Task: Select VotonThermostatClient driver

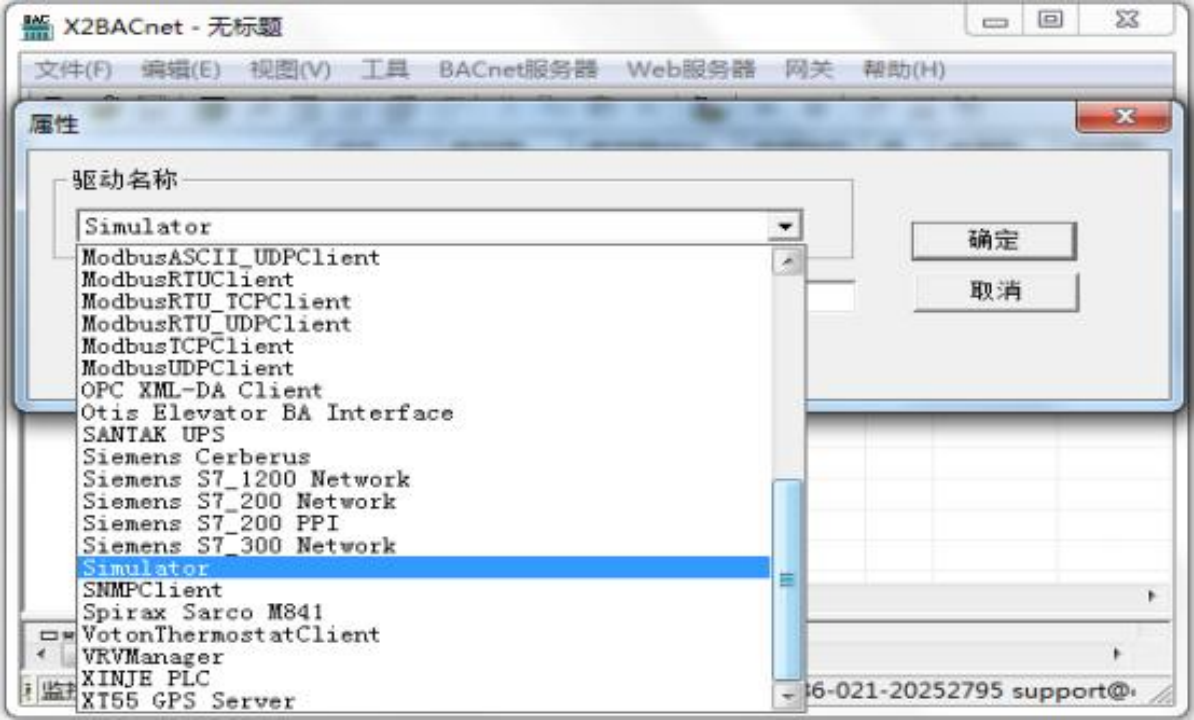Action: click(x=425, y=634)
